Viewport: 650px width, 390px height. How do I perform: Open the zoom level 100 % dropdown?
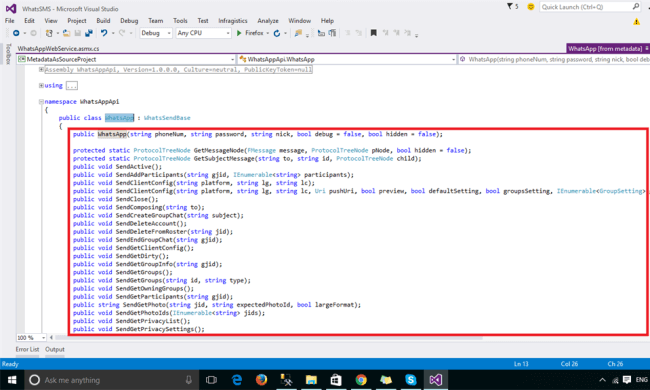[31, 338]
